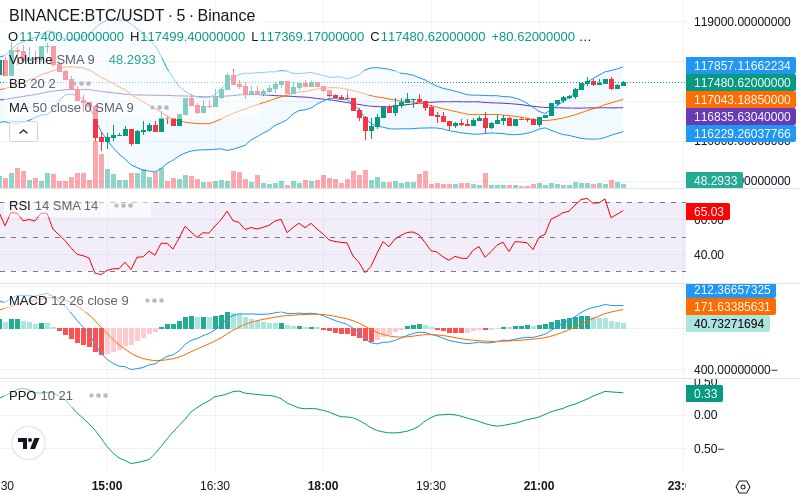Click the 40.00 level on RSI scale

pos(709,255)
